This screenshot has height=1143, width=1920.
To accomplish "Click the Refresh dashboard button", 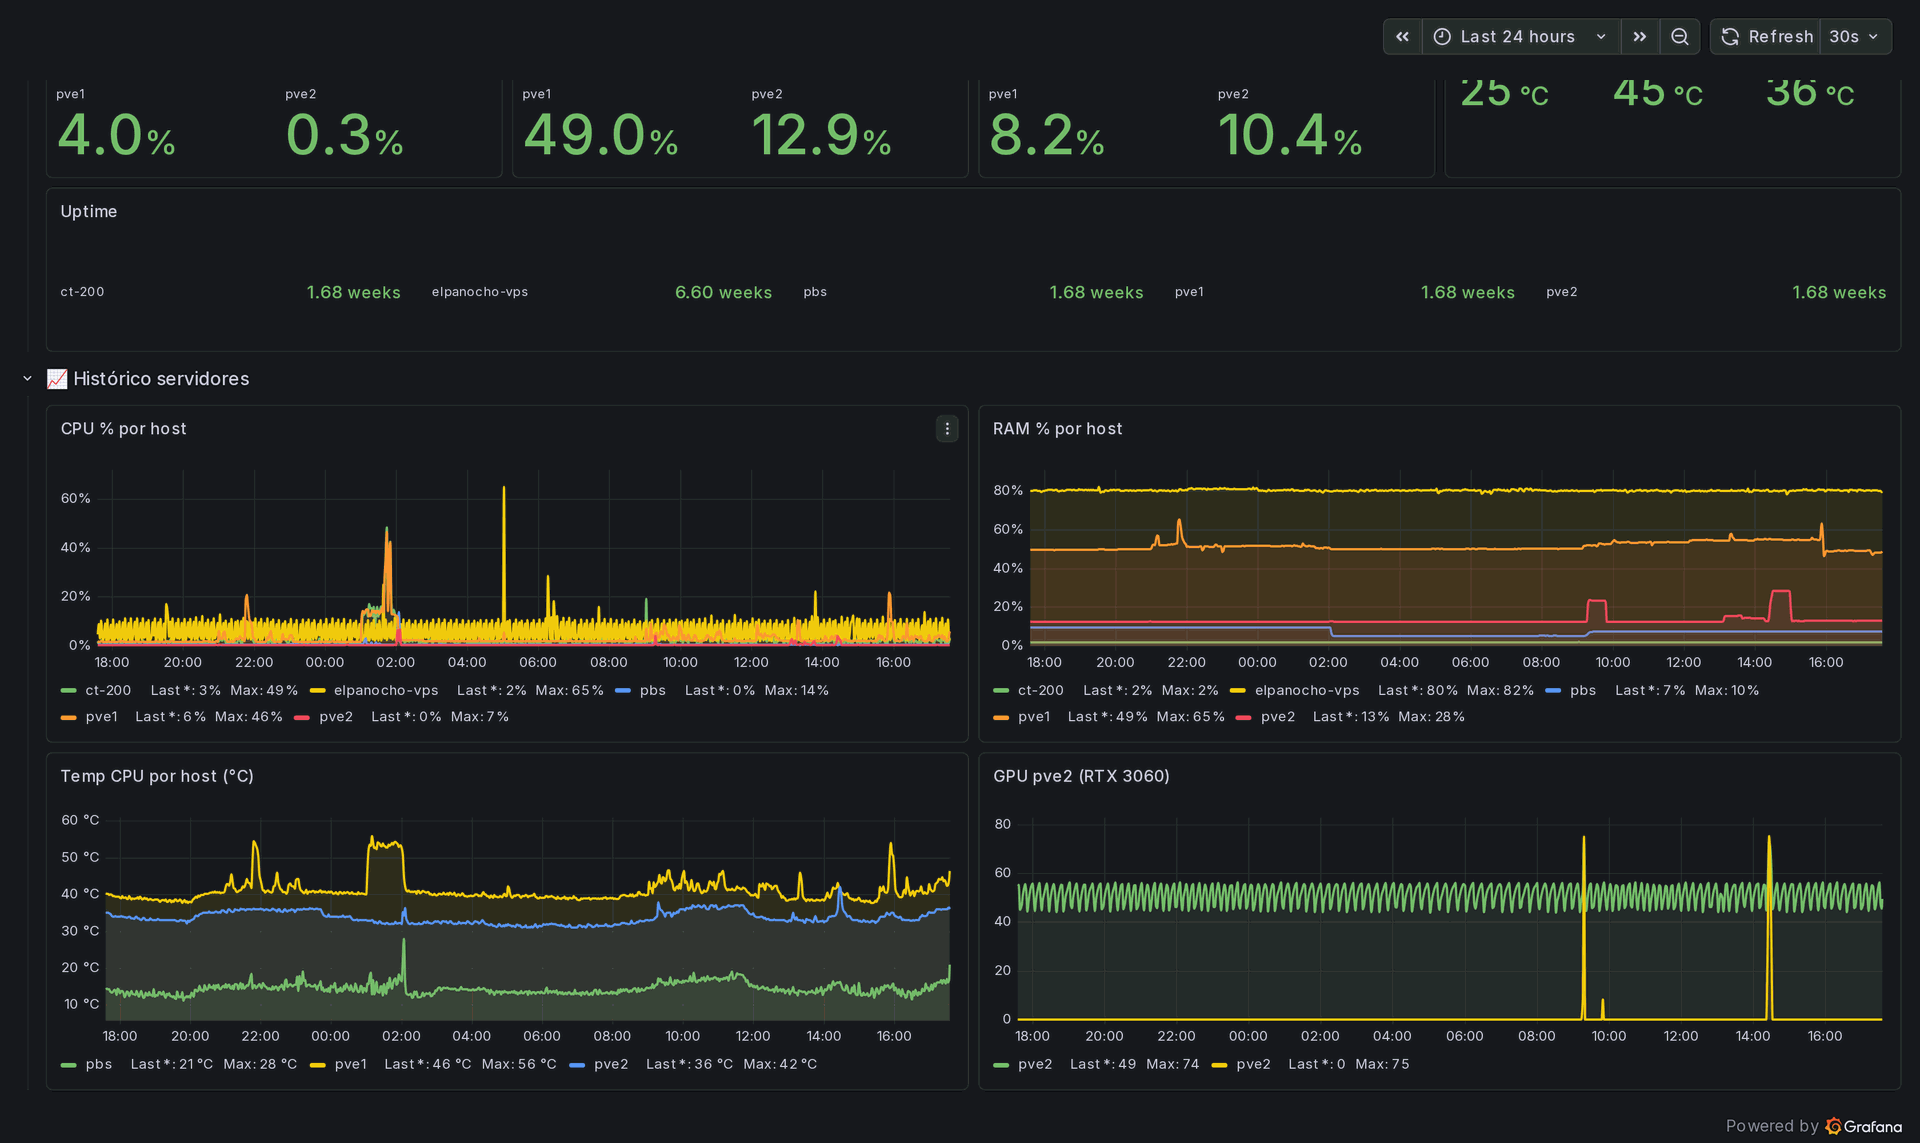I will pyautogui.click(x=1766, y=37).
